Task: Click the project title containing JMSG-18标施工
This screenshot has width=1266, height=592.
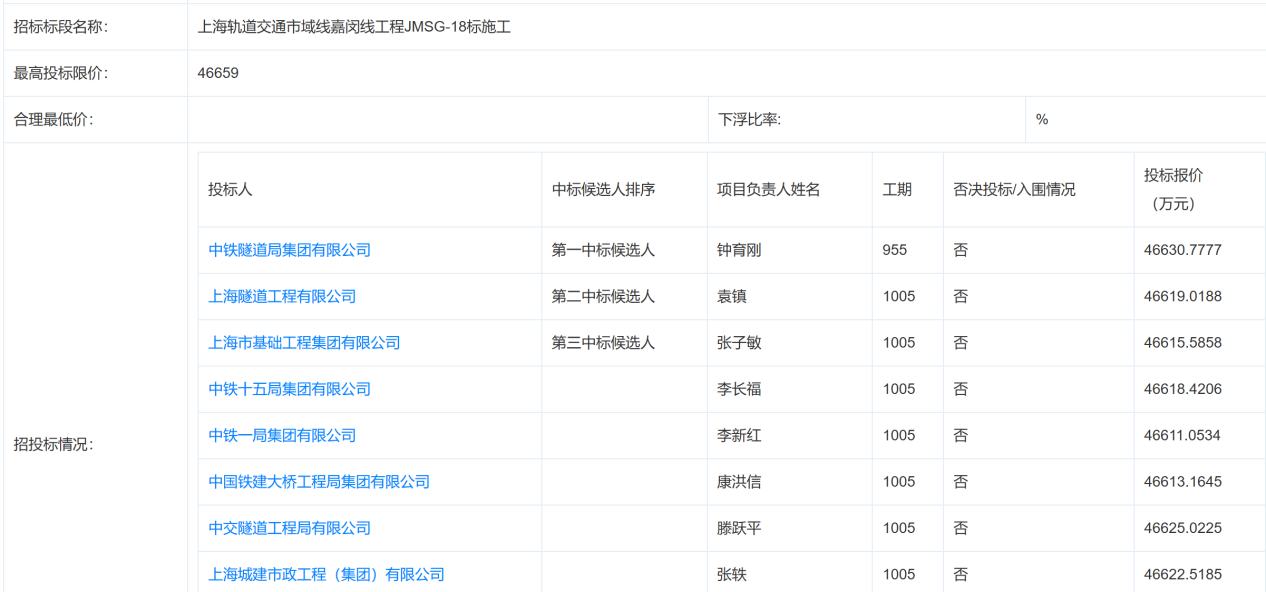Action: [x=354, y=27]
